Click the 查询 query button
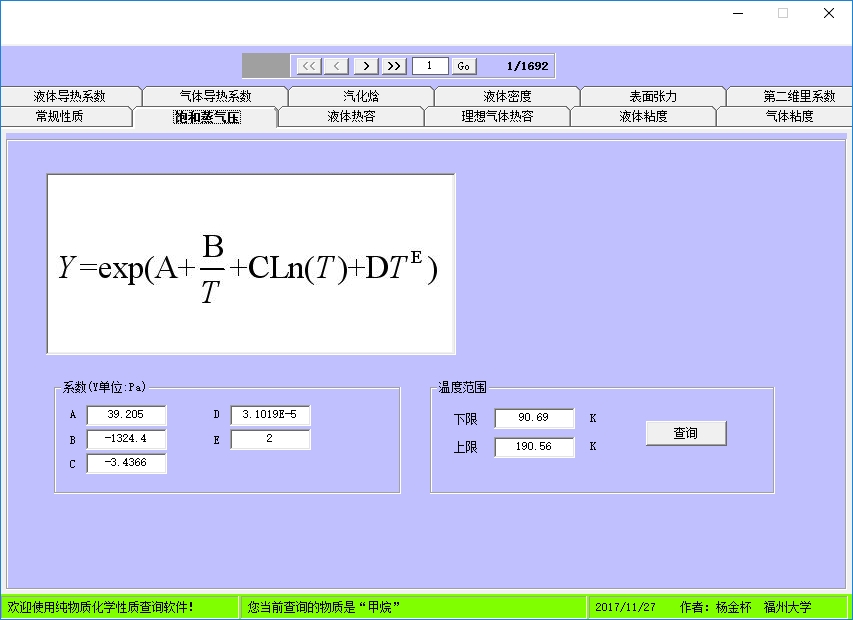This screenshot has width=853, height=620. [x=686, y=433]
